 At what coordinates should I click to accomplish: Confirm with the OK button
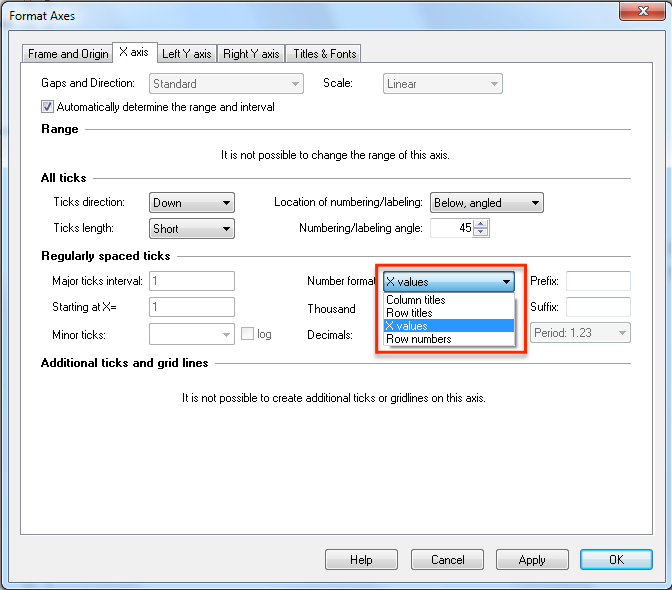(616, 560)
